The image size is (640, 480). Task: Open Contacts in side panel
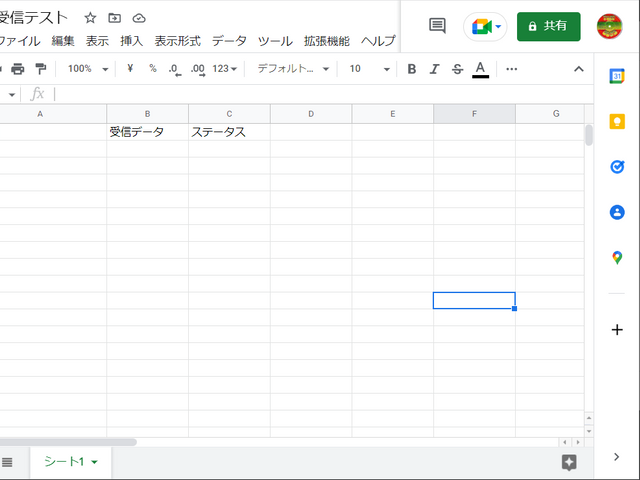pyautogui.click(x=617, y=212)
